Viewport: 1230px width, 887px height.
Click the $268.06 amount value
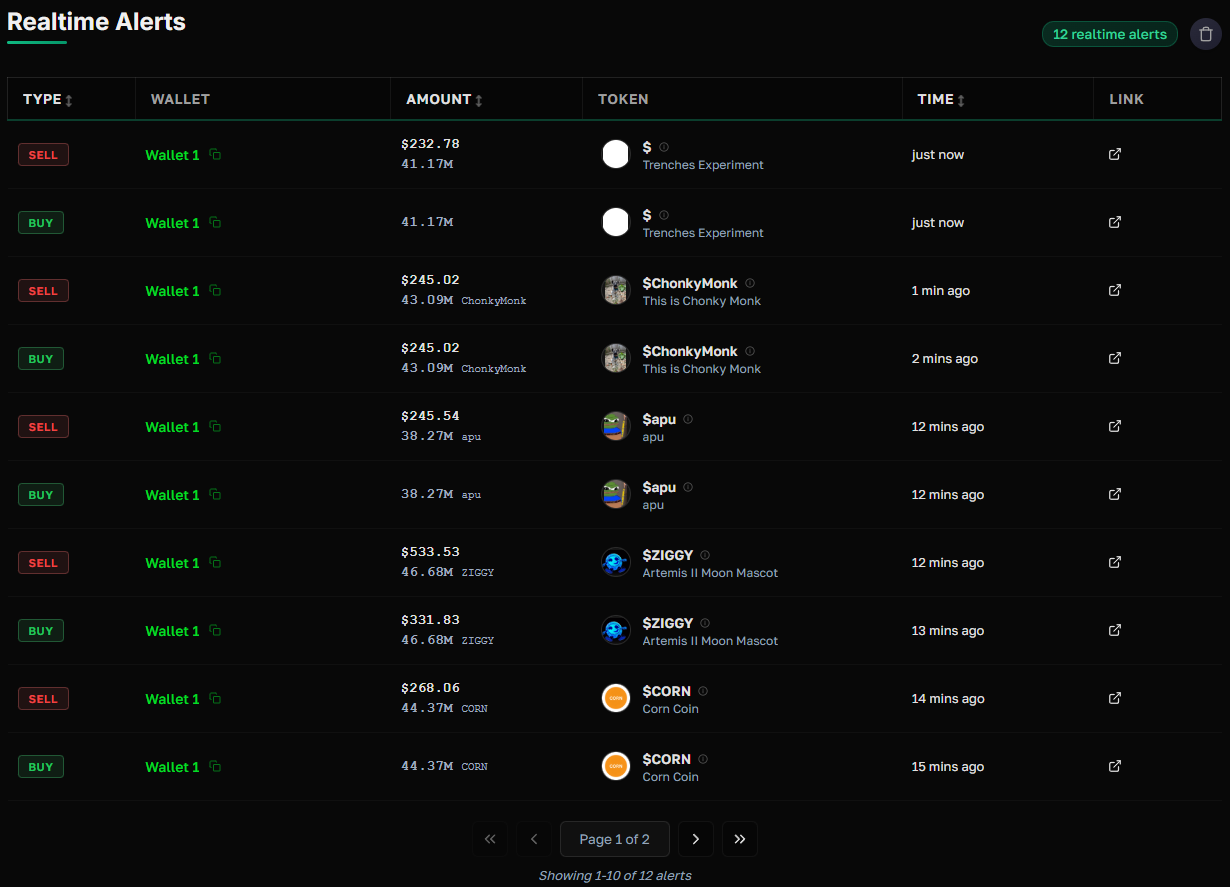430,688
